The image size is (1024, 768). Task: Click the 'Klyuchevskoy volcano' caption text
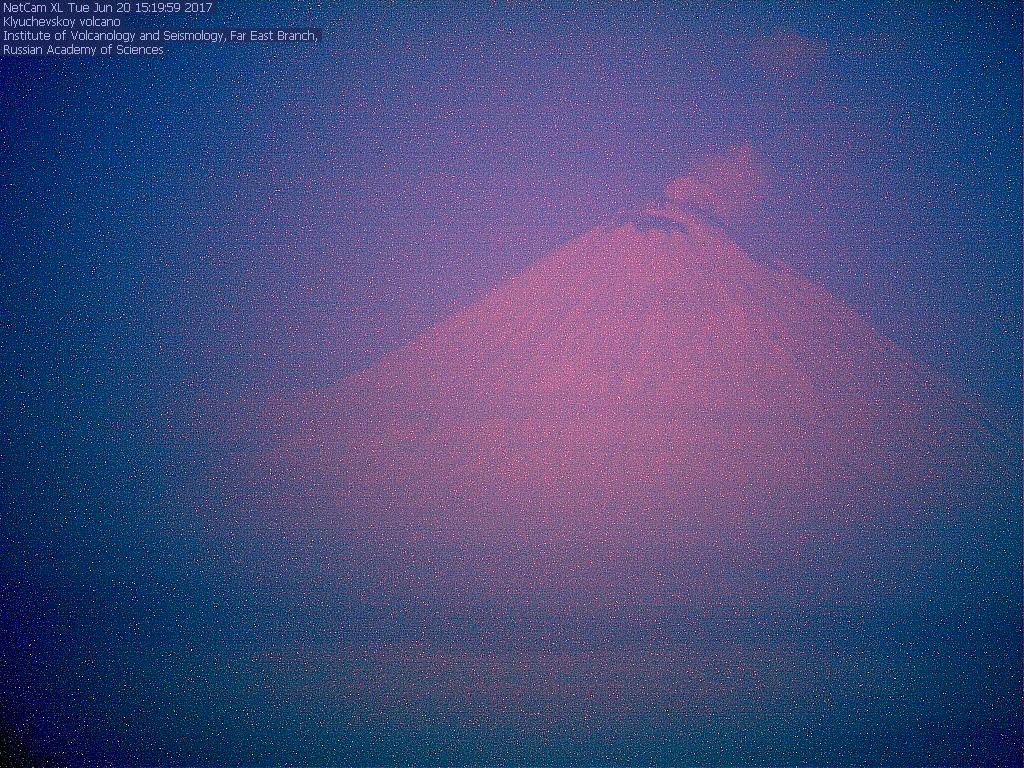62,22
